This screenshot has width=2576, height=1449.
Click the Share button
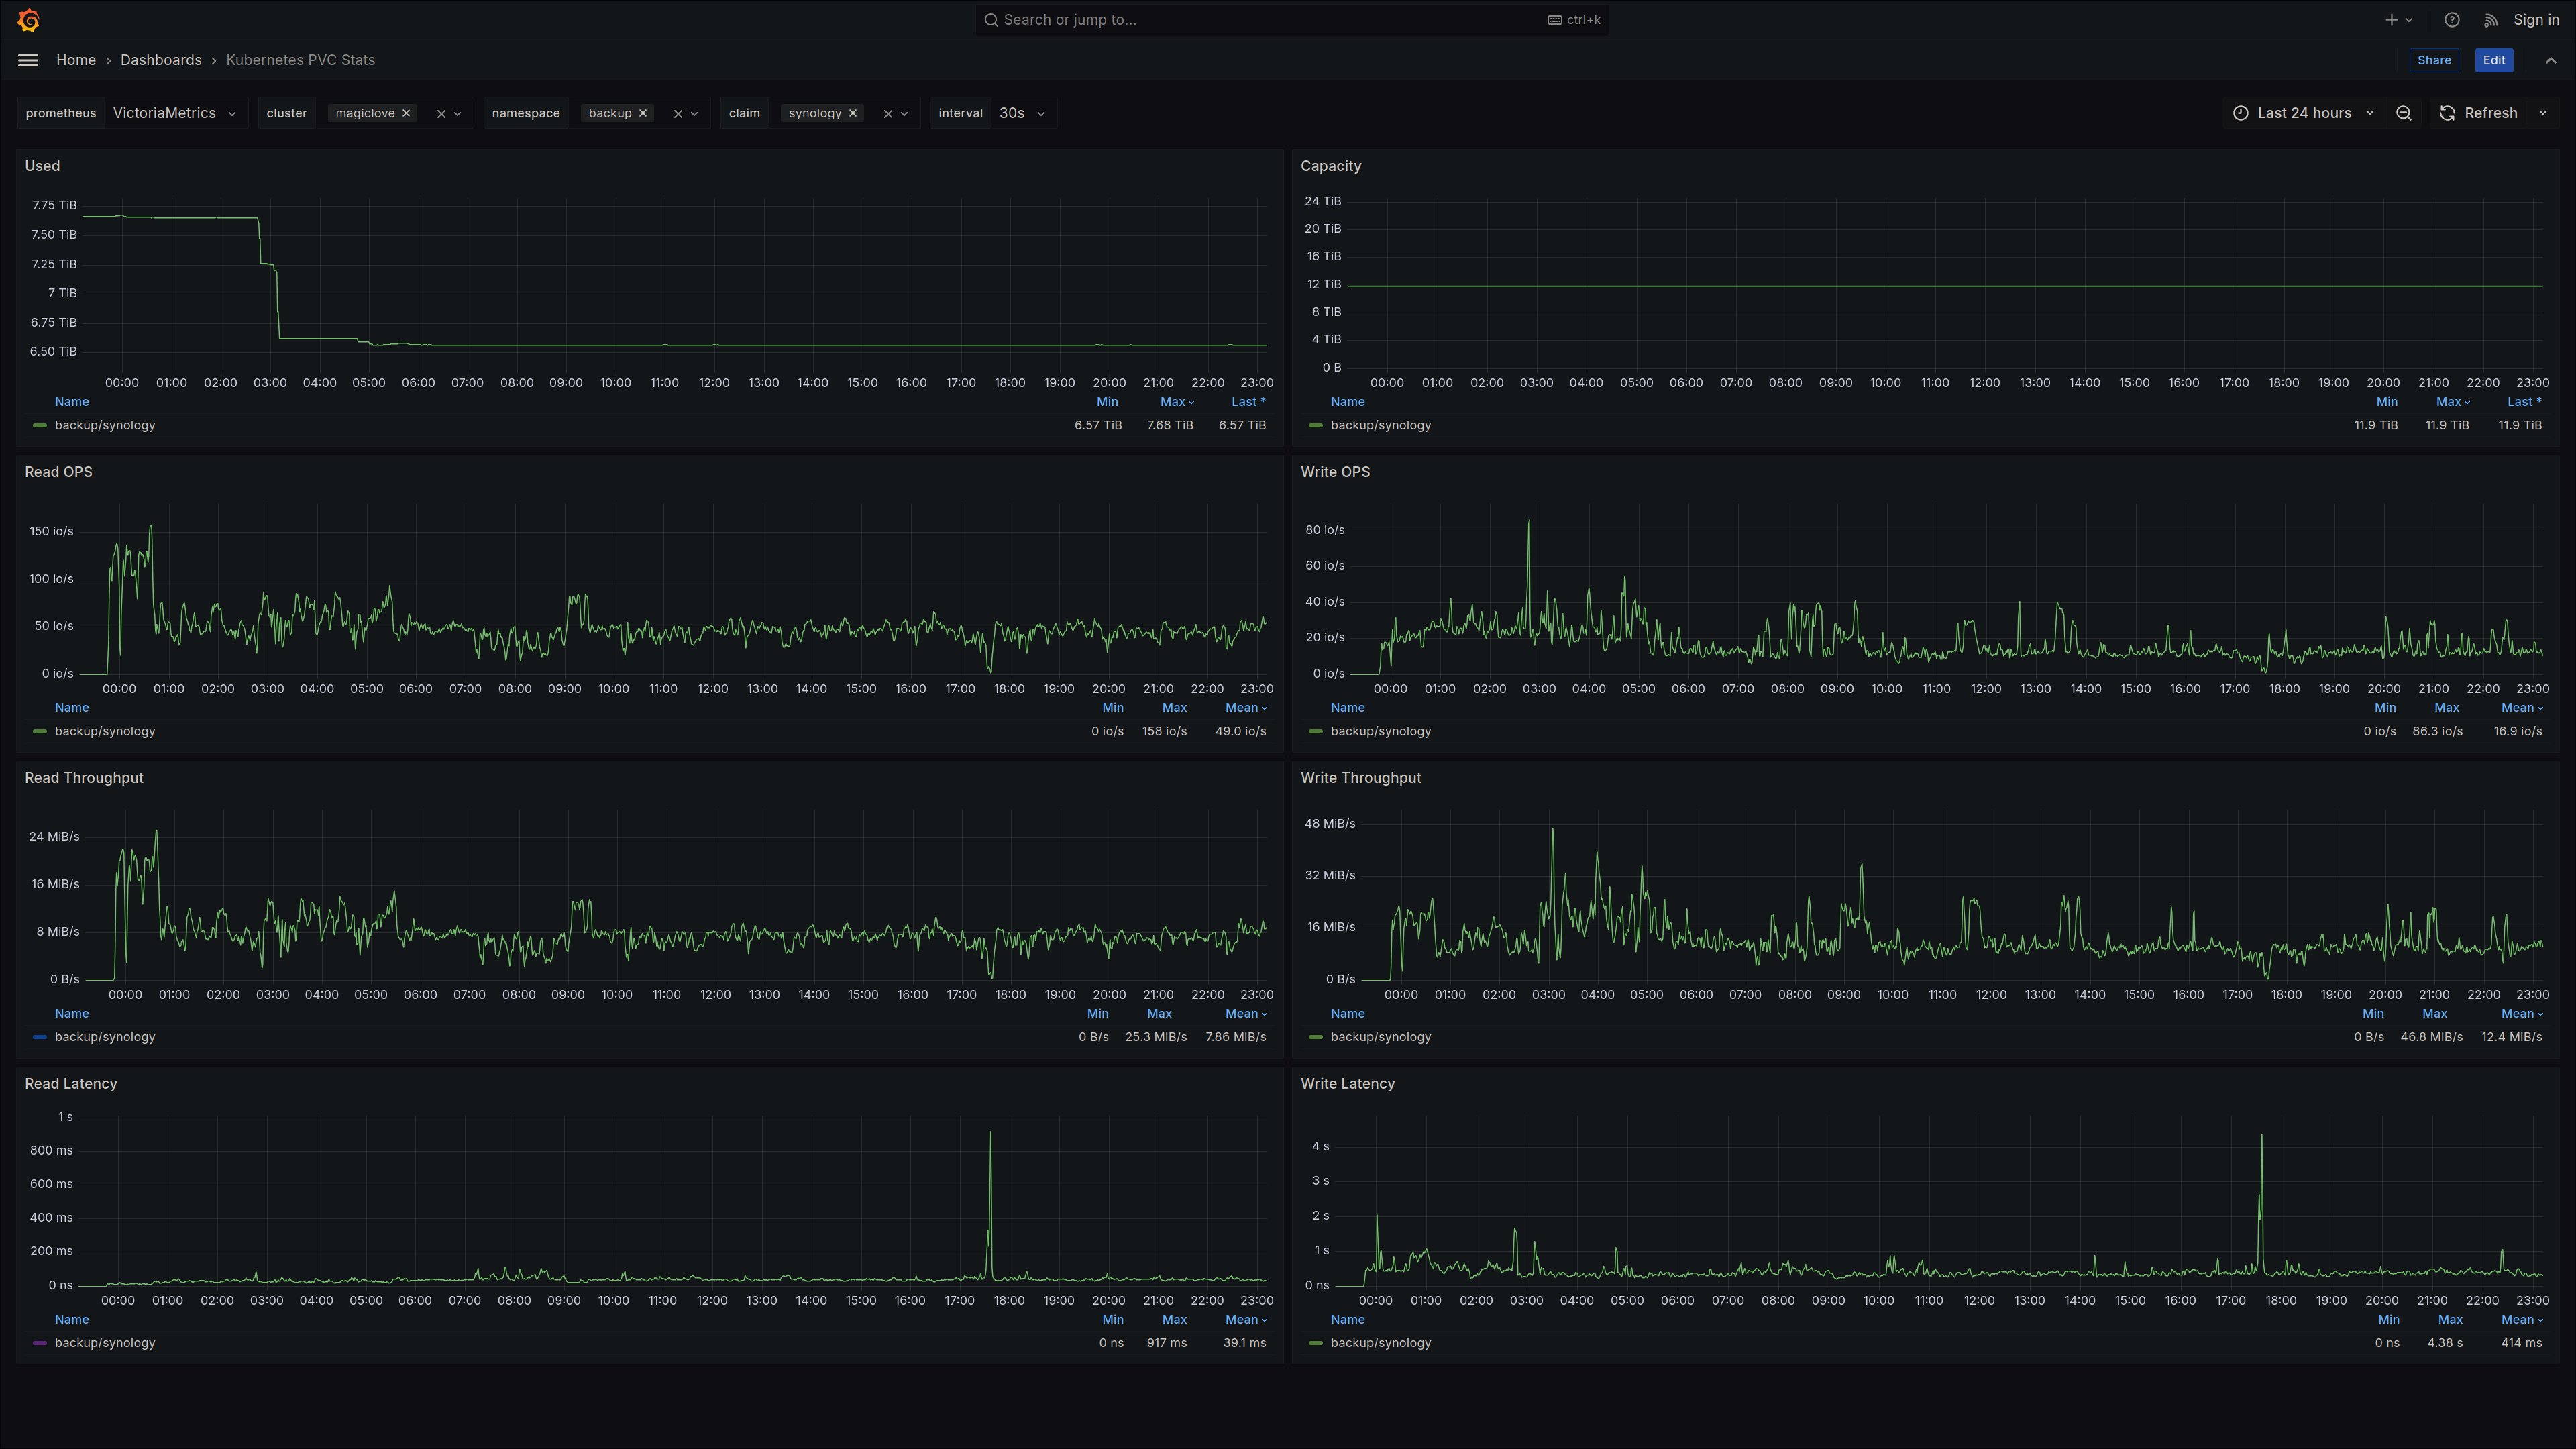point(2433,60)
